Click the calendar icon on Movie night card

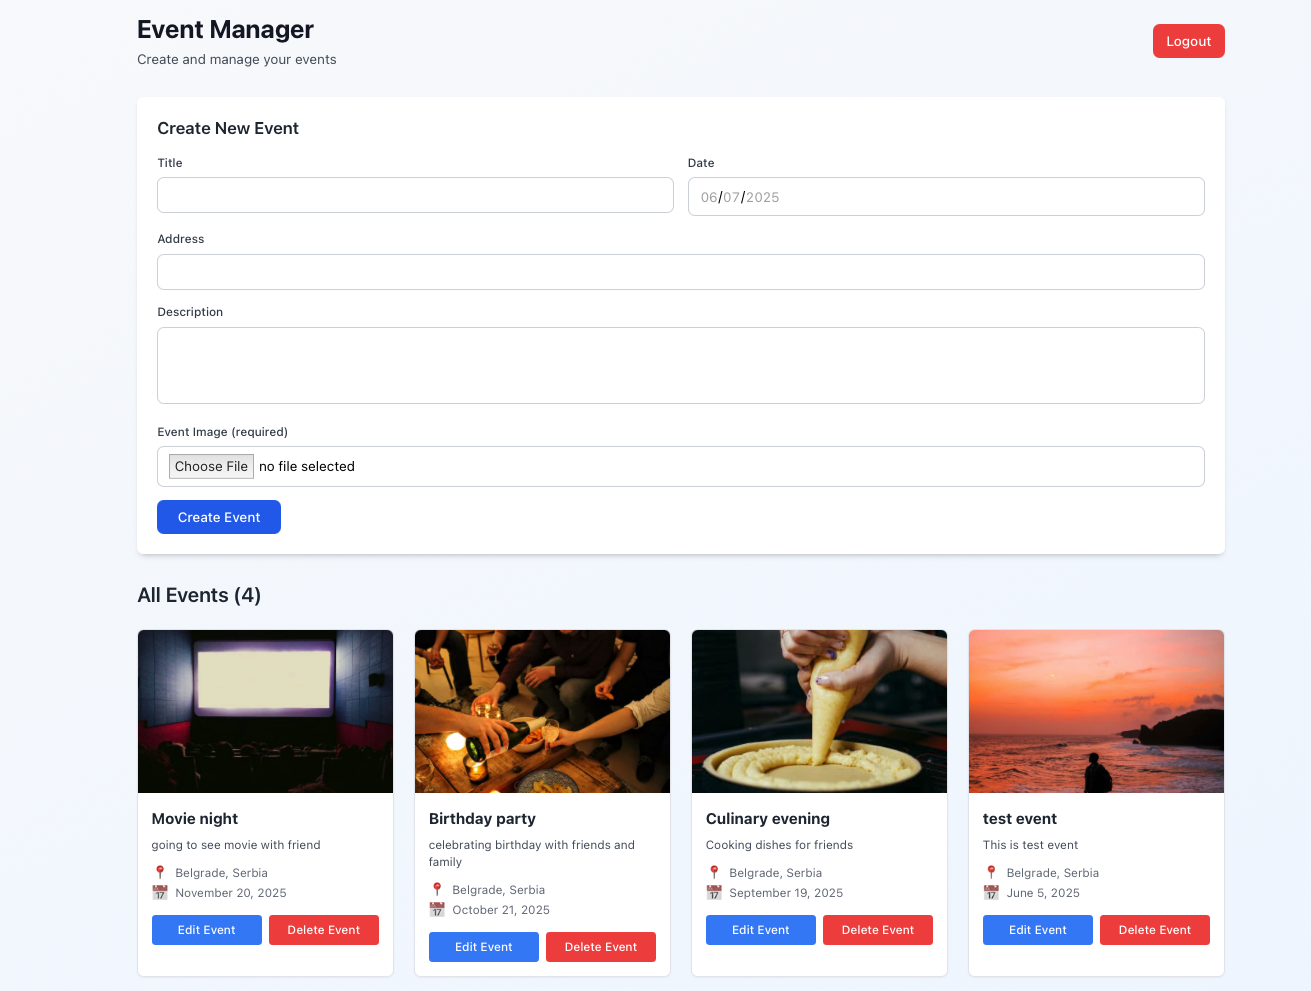point(160,893)
